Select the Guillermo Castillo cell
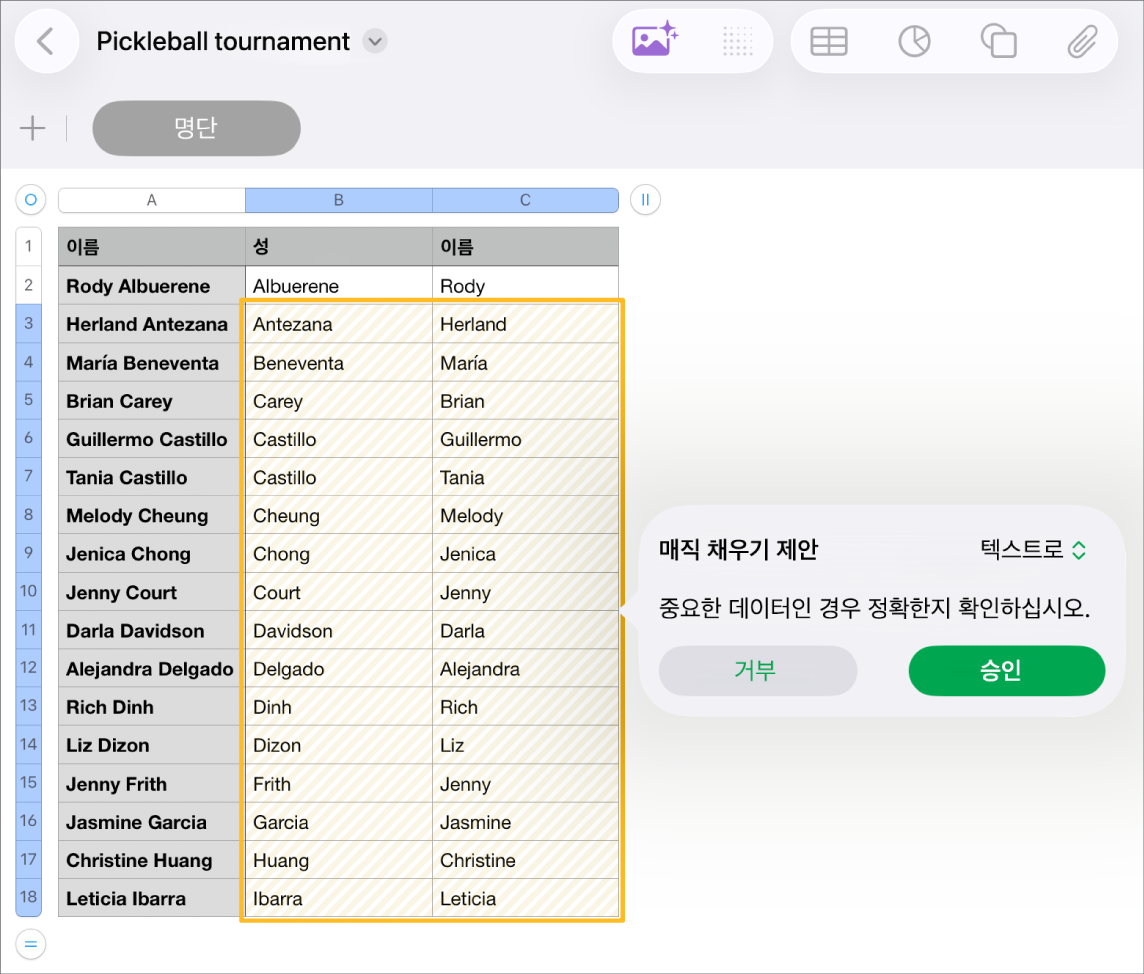1144x974 pixels. [152, 439]
